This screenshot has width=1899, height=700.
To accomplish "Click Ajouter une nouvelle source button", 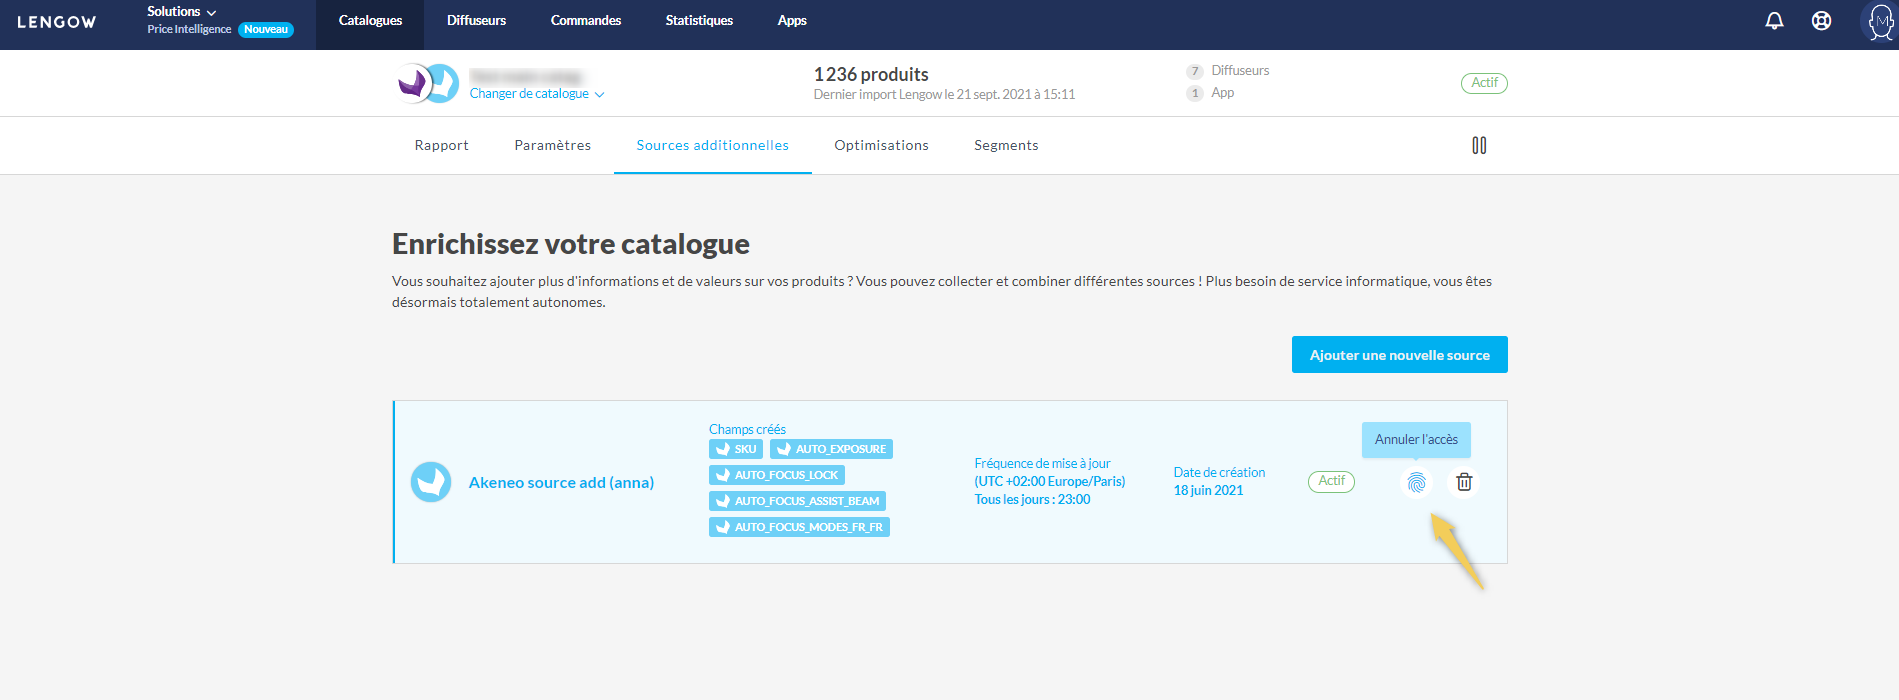I will [x=1399, y=355].
